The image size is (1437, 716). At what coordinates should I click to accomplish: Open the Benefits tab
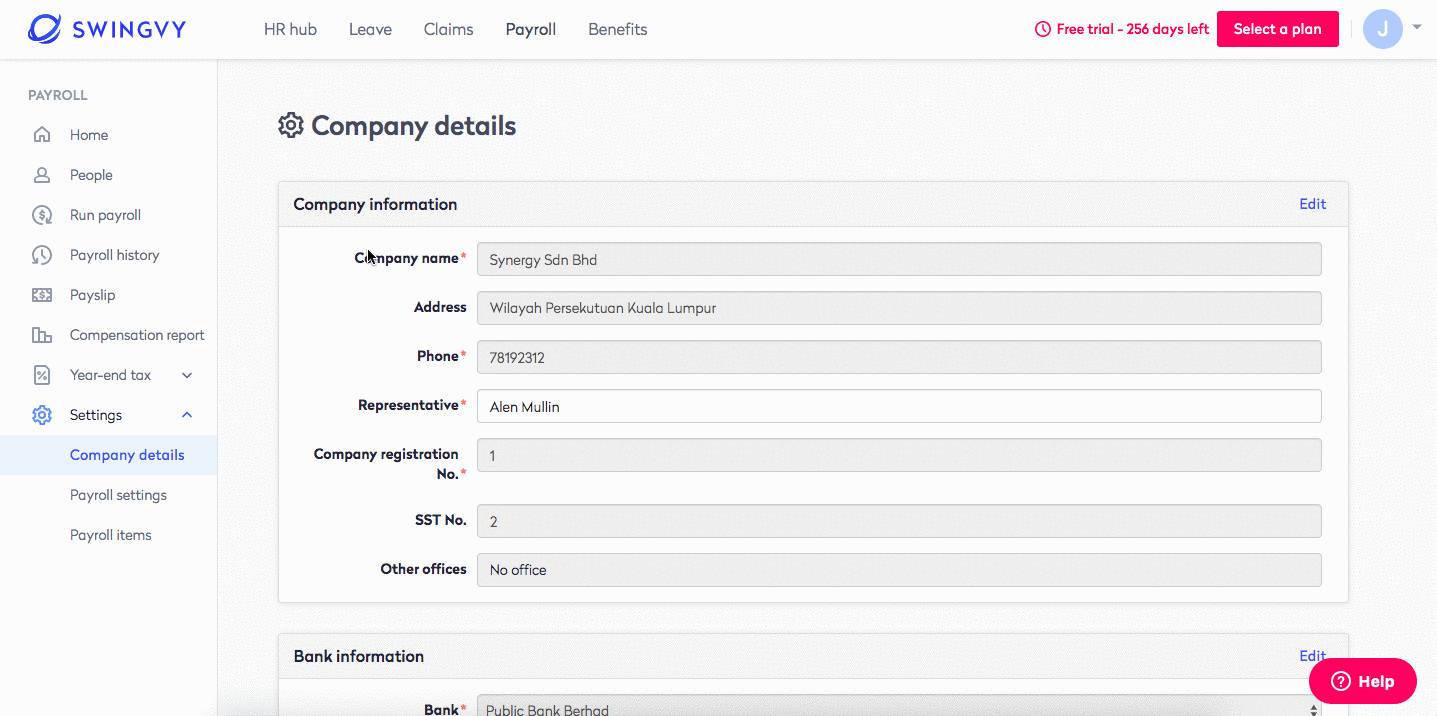(x=618, y=29)
